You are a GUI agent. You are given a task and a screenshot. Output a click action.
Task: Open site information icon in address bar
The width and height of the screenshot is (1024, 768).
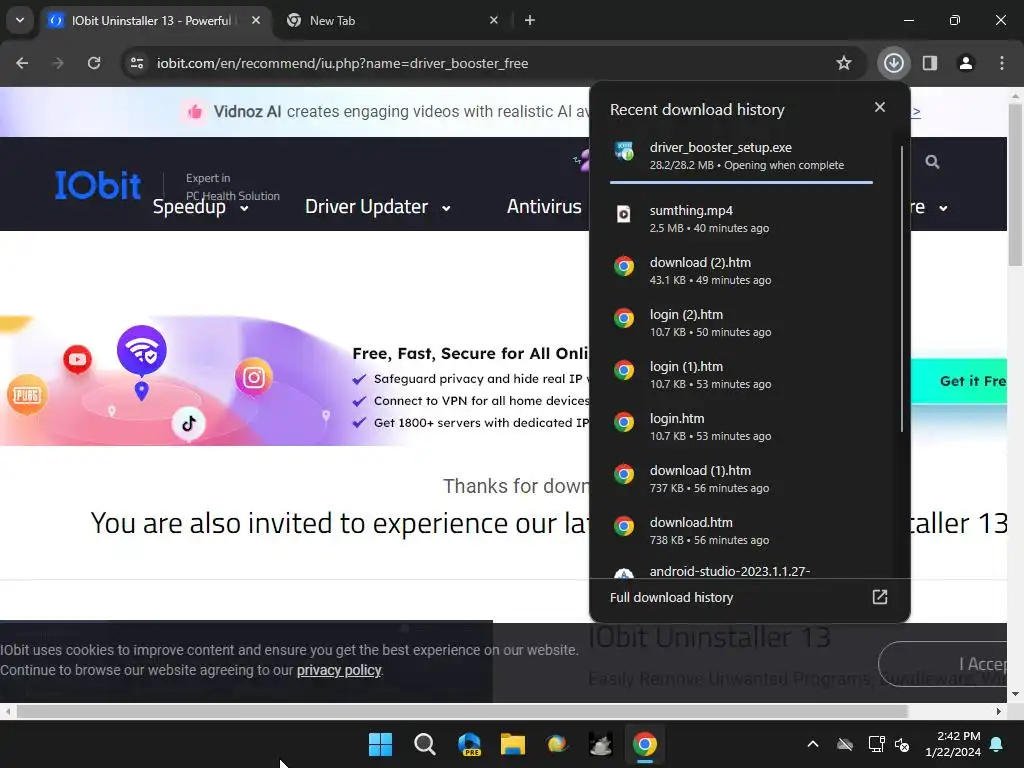137,63
